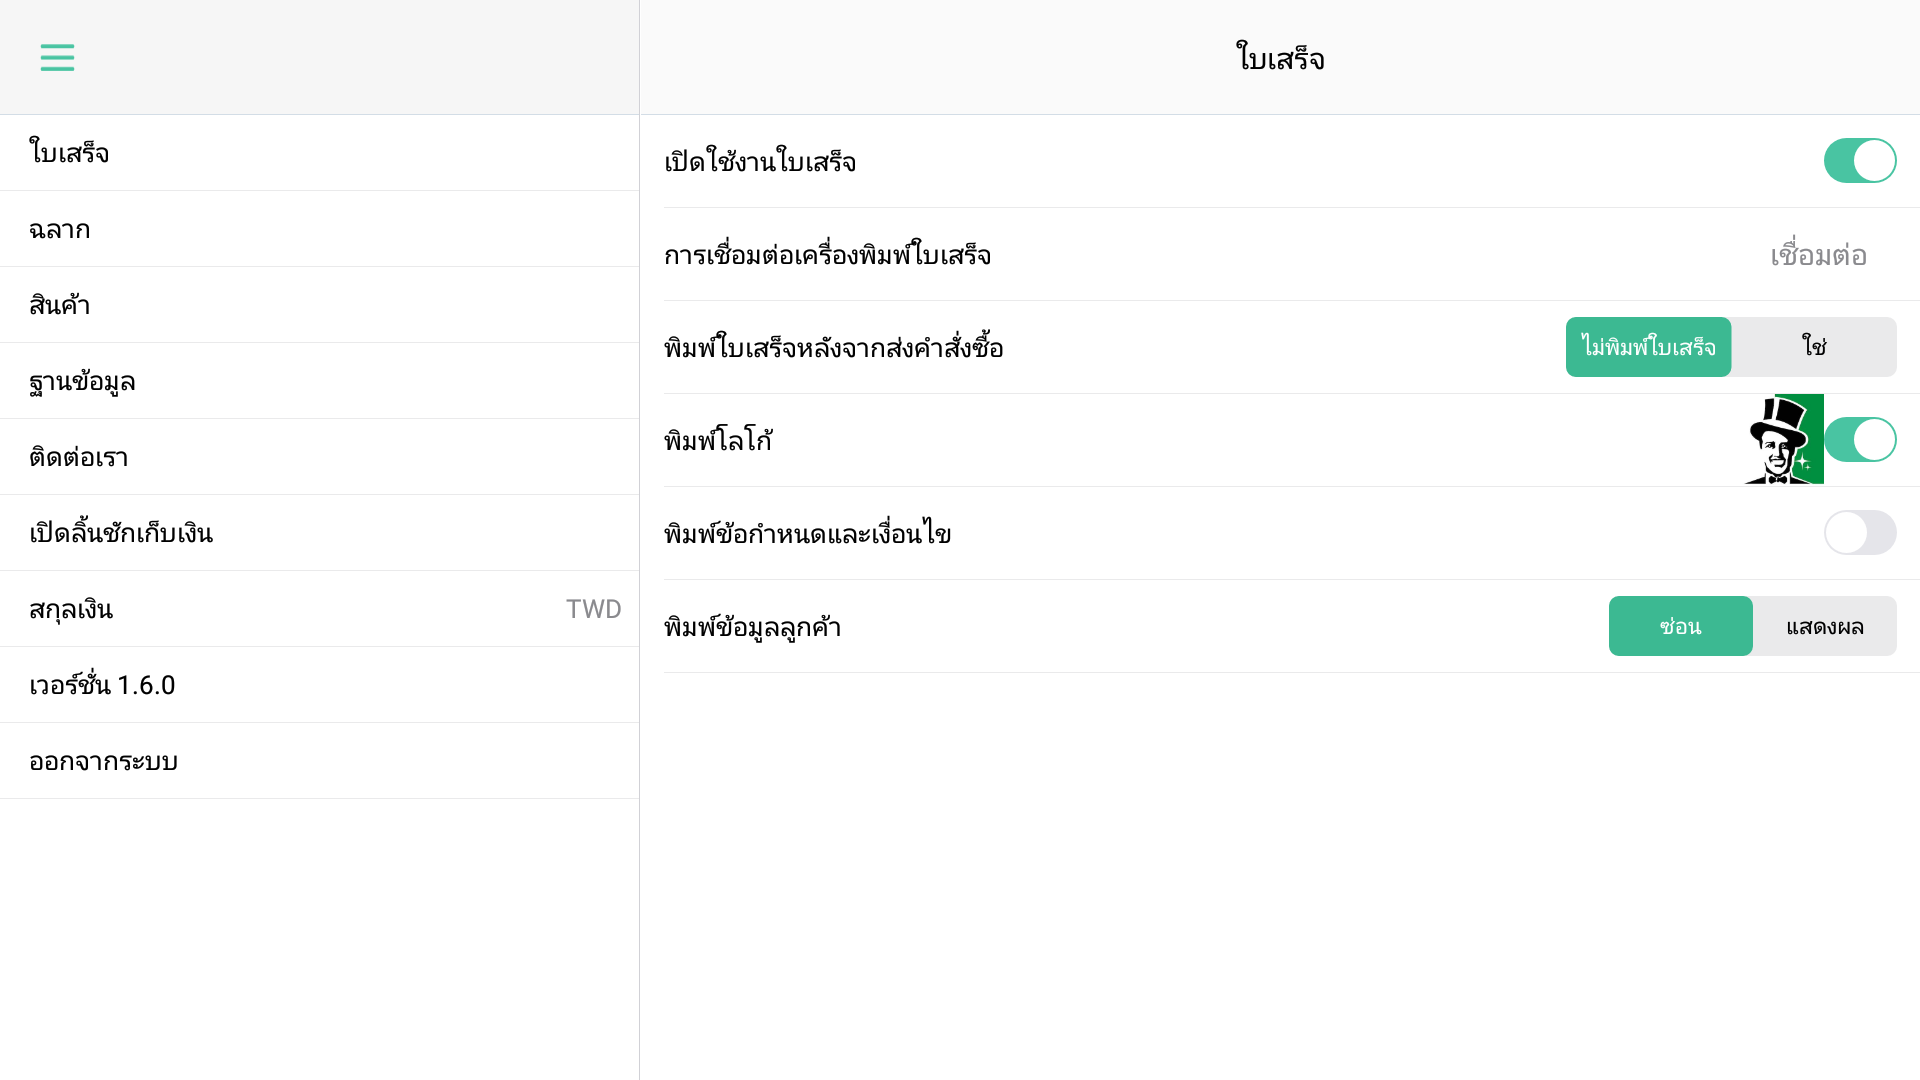Select แสดงผล for customer info printing
This screenshot has height=1080, width=1920.
click(1825, 626)
